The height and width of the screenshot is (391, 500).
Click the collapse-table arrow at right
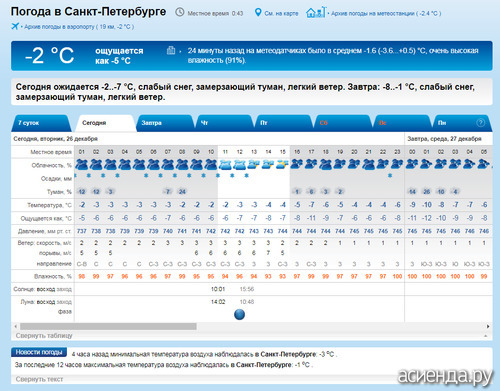click(x=486, y=336)
